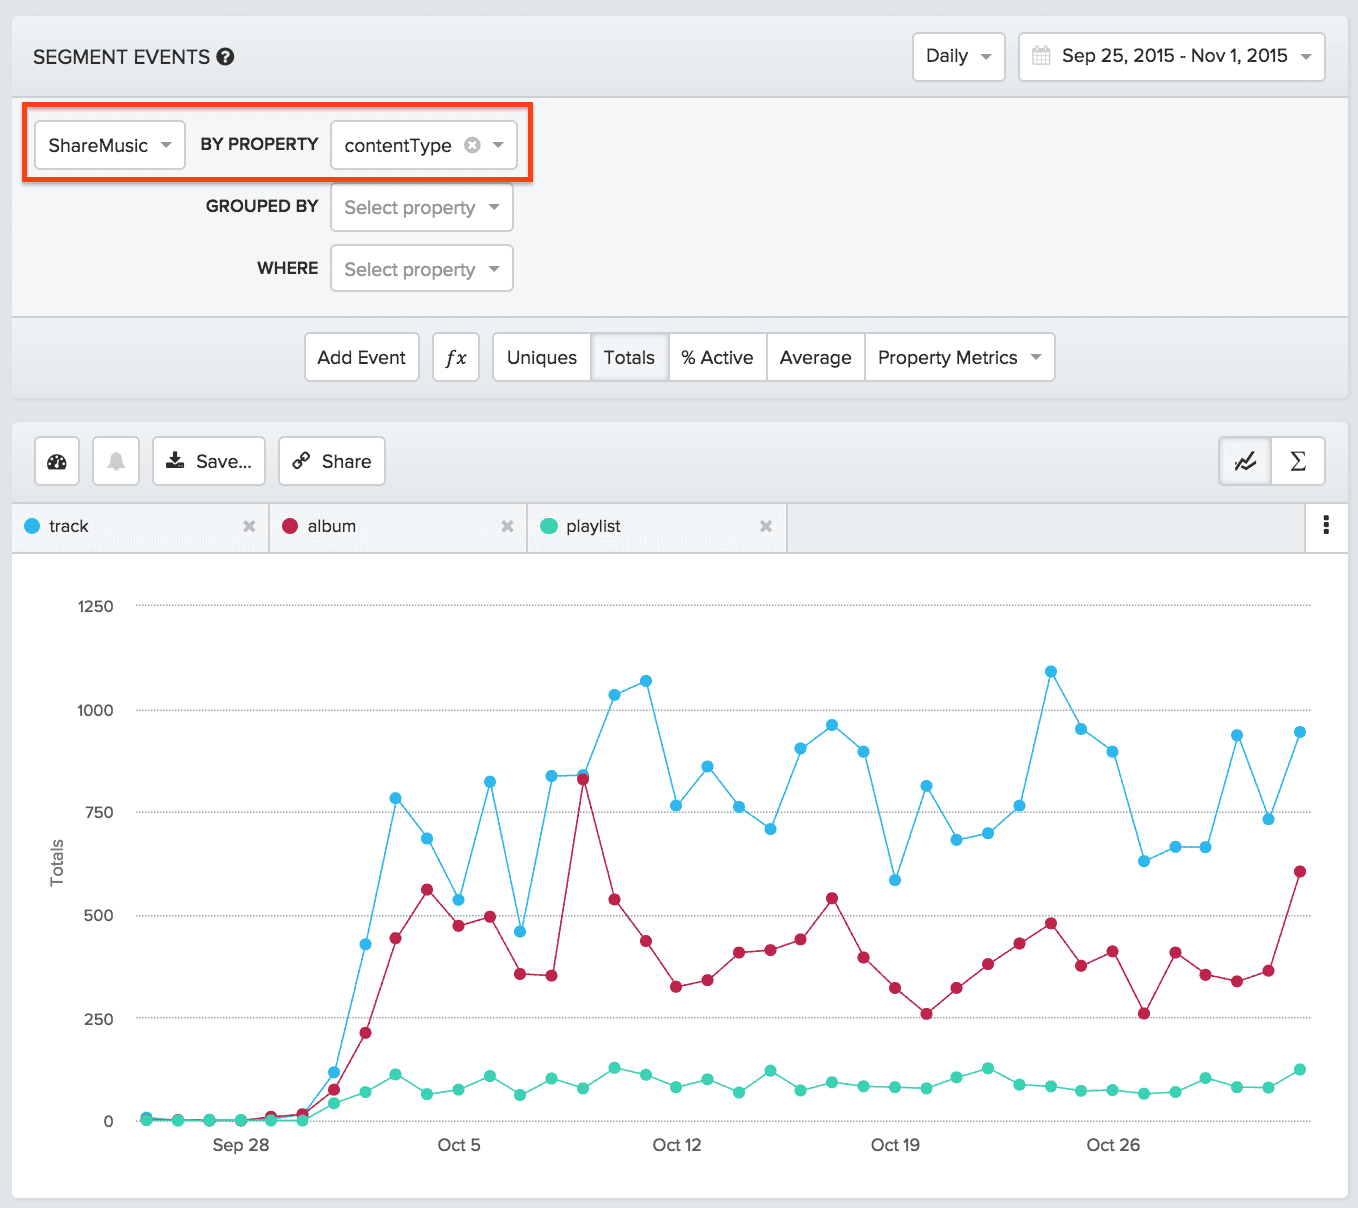The height and width of the screenshot is (1208, 1358).
Task: Open the speedometer dashboard icon
Action: pyautogui.click(x=56, y=461)
